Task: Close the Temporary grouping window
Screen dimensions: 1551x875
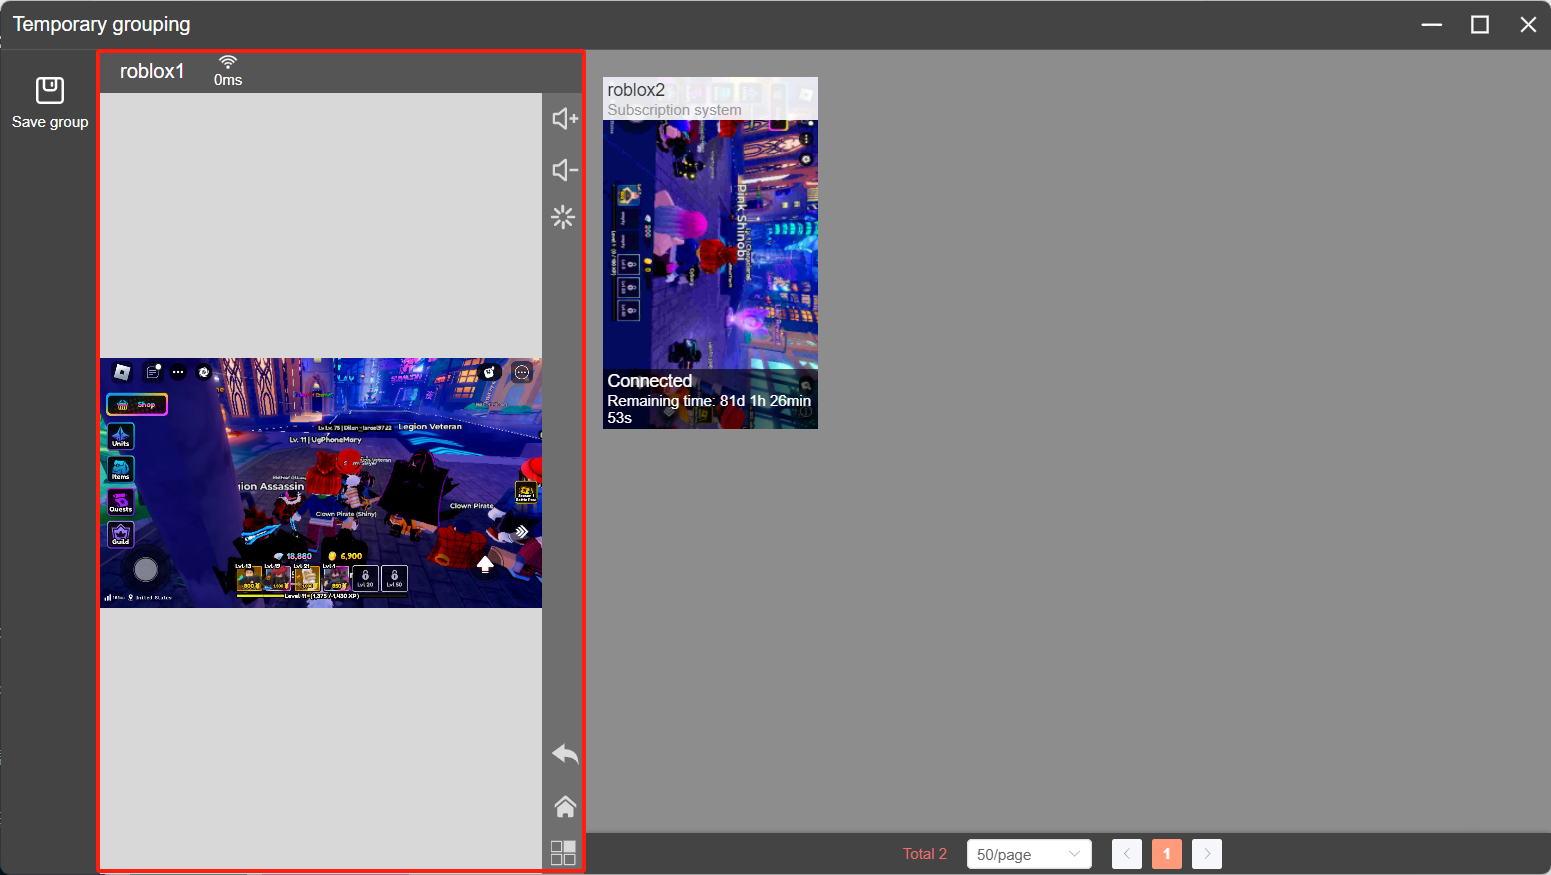Action: click(1528, 24)
